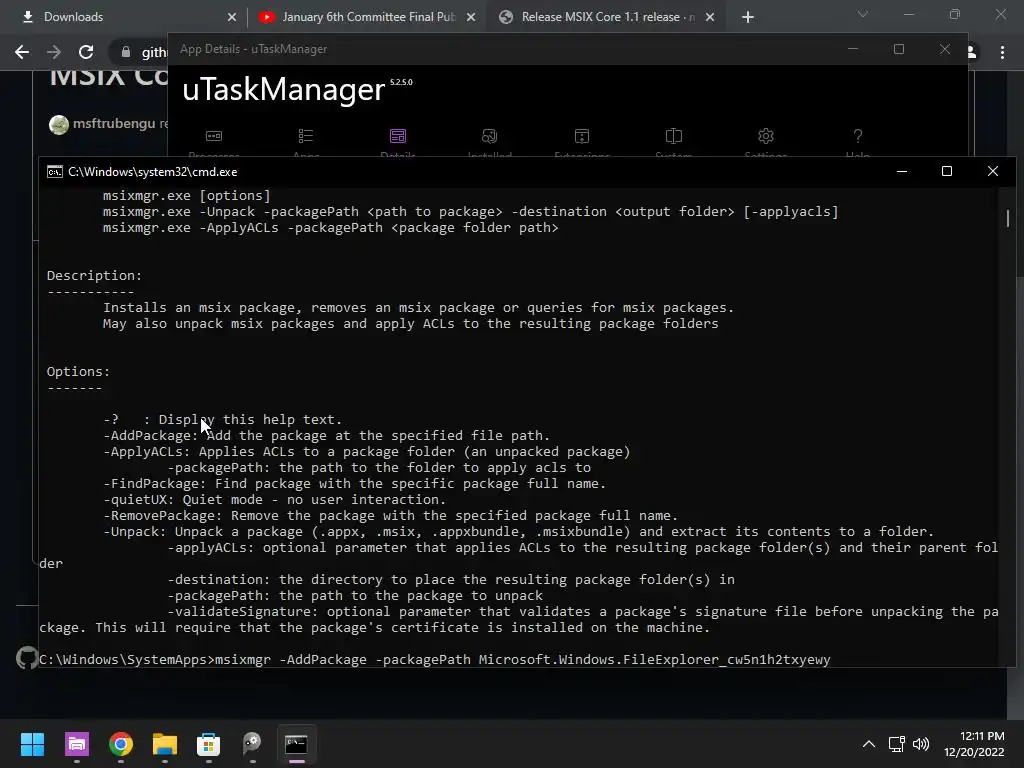Click the 'Options:' heading in cmd
Image resolution: width=1024 pixels, height=768 pixels.
pyautogui.click(x=78, y=372)
